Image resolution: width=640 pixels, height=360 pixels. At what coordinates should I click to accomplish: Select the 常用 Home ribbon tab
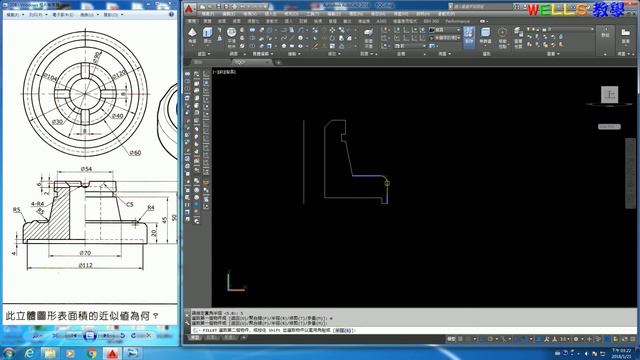192,21
